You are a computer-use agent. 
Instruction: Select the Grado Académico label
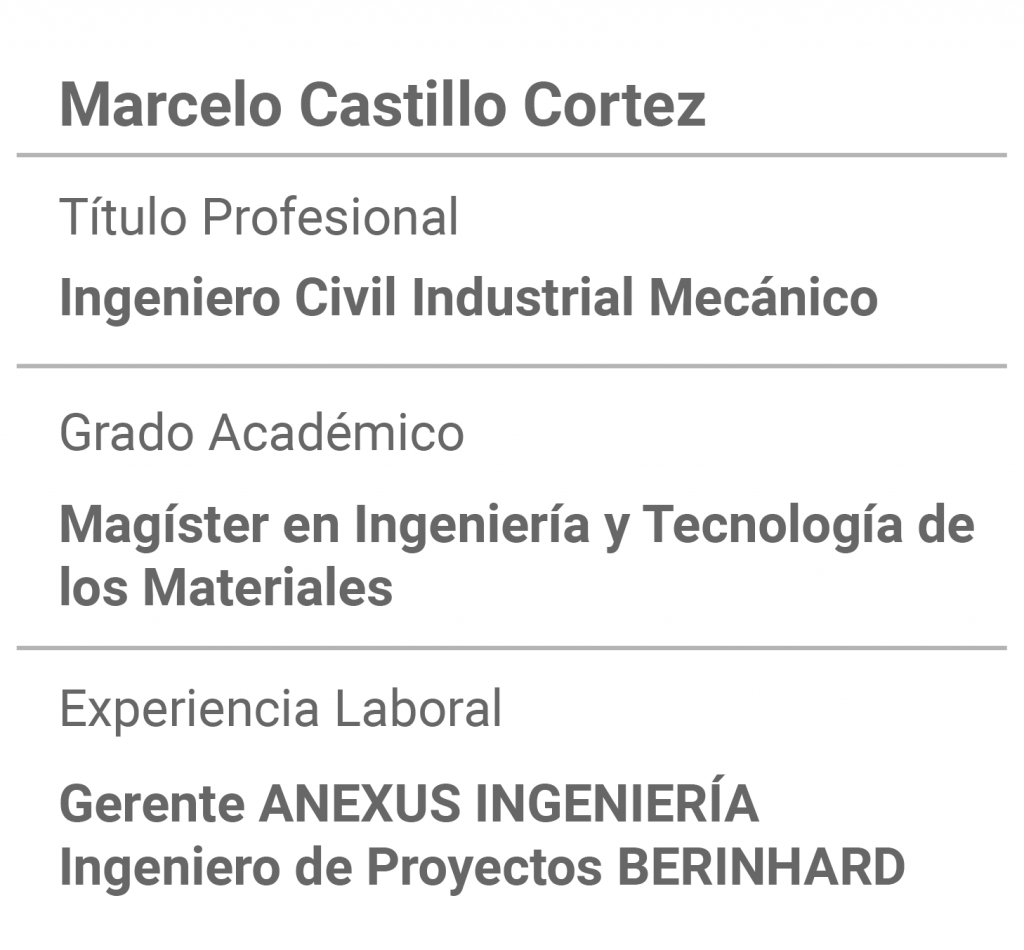tap(262, 432)
